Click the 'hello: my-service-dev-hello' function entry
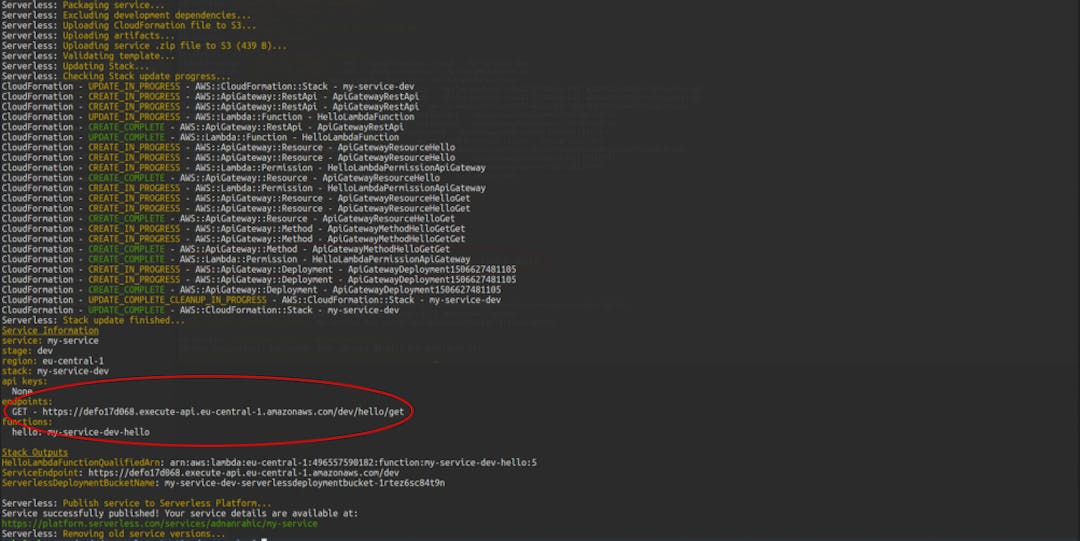 (80, 432)
